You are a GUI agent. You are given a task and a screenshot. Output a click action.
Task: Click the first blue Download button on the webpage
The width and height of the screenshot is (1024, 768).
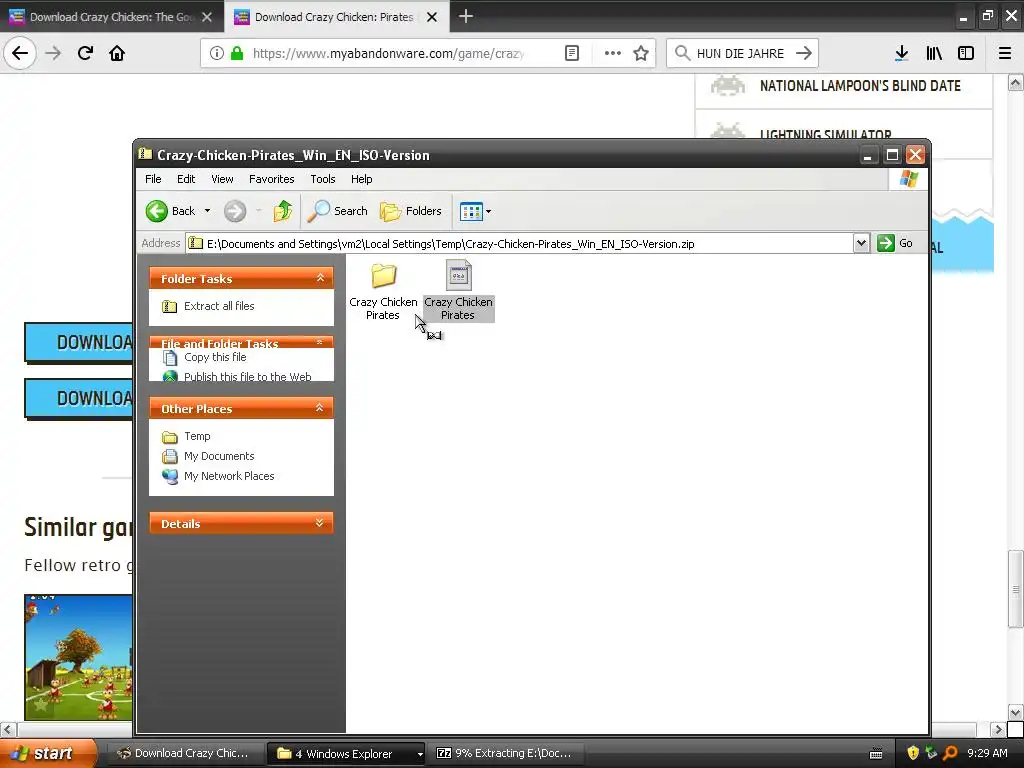point(79,342)
